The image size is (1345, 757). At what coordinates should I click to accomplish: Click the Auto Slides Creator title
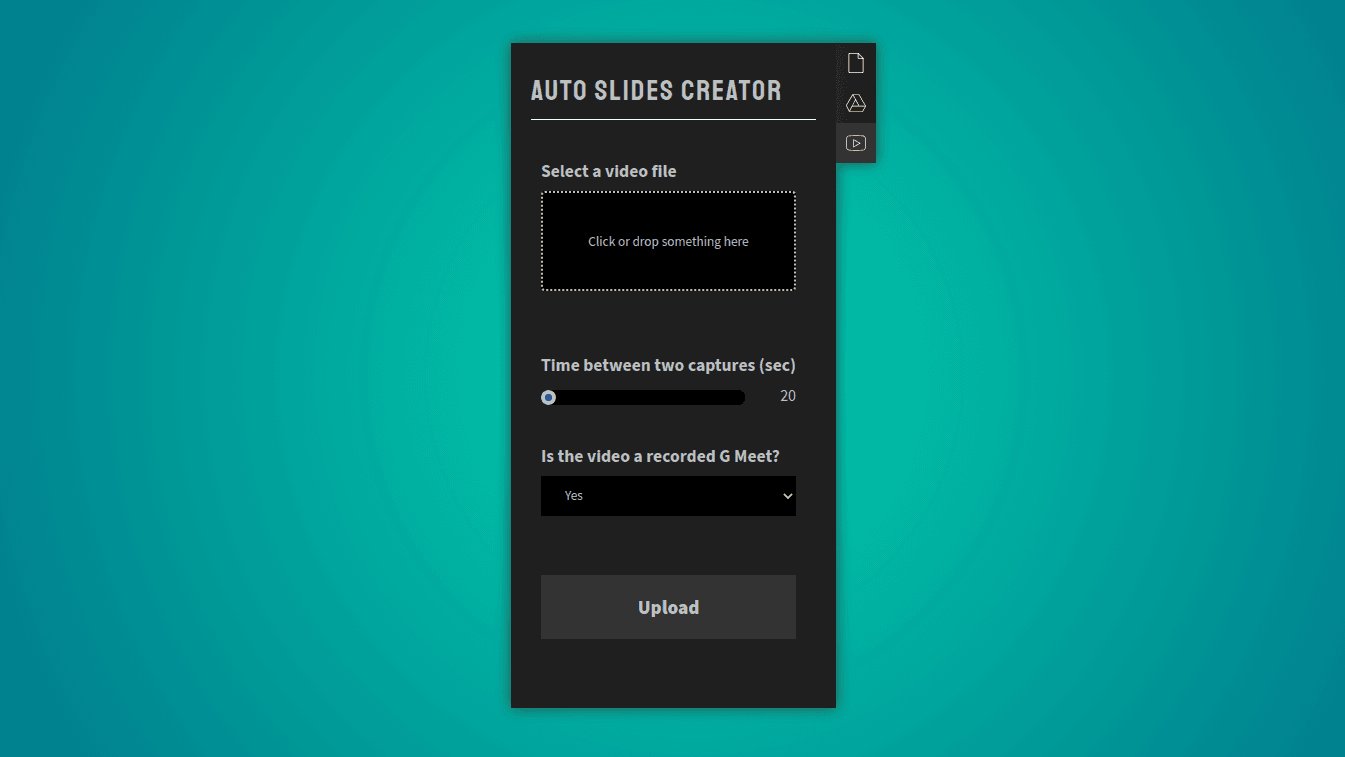[x=656, y=90]
